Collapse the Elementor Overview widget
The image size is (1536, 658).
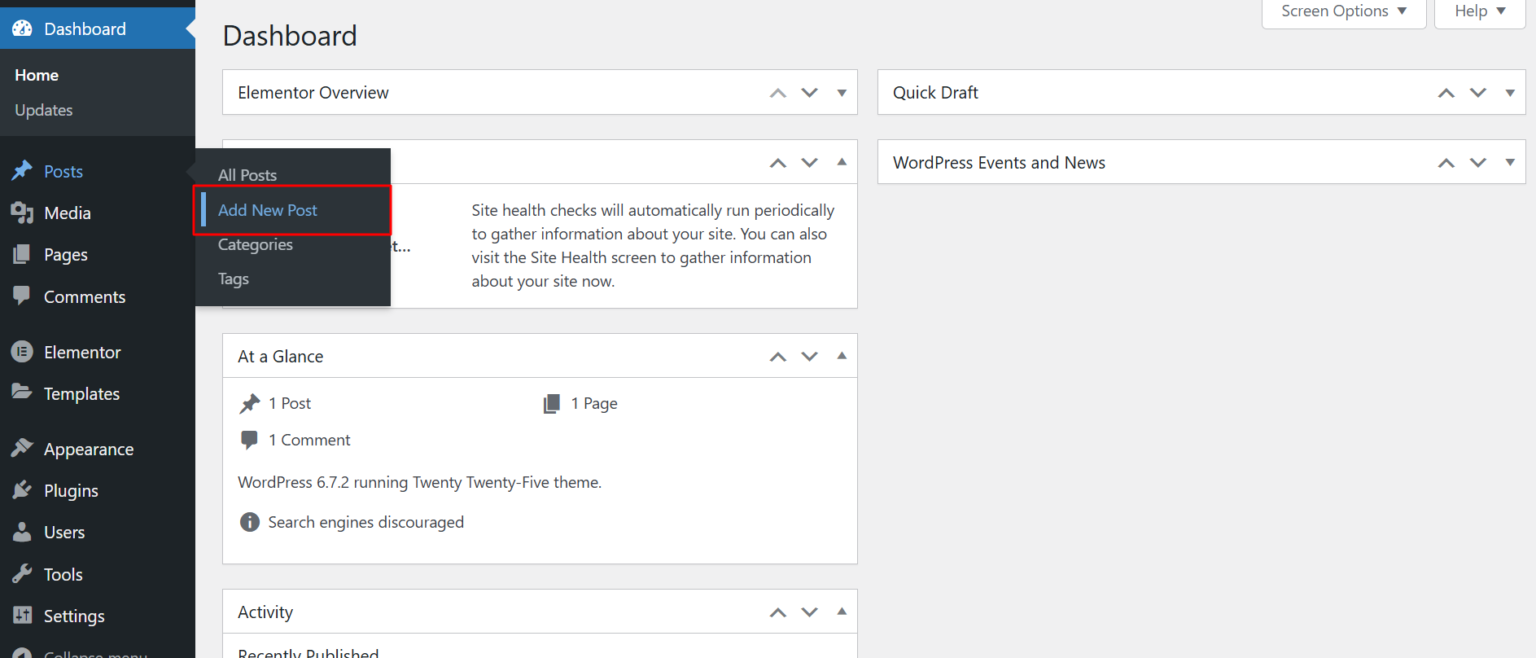click(841, 92)
